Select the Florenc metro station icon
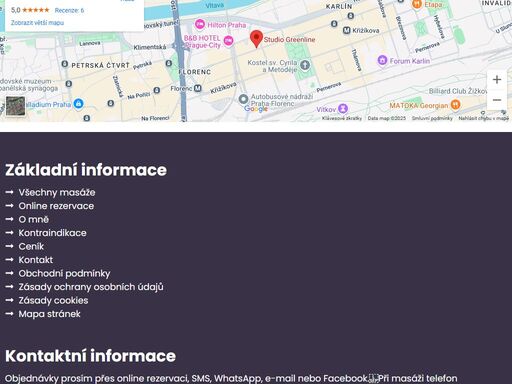The image size is (512, 384). point(198,88)
